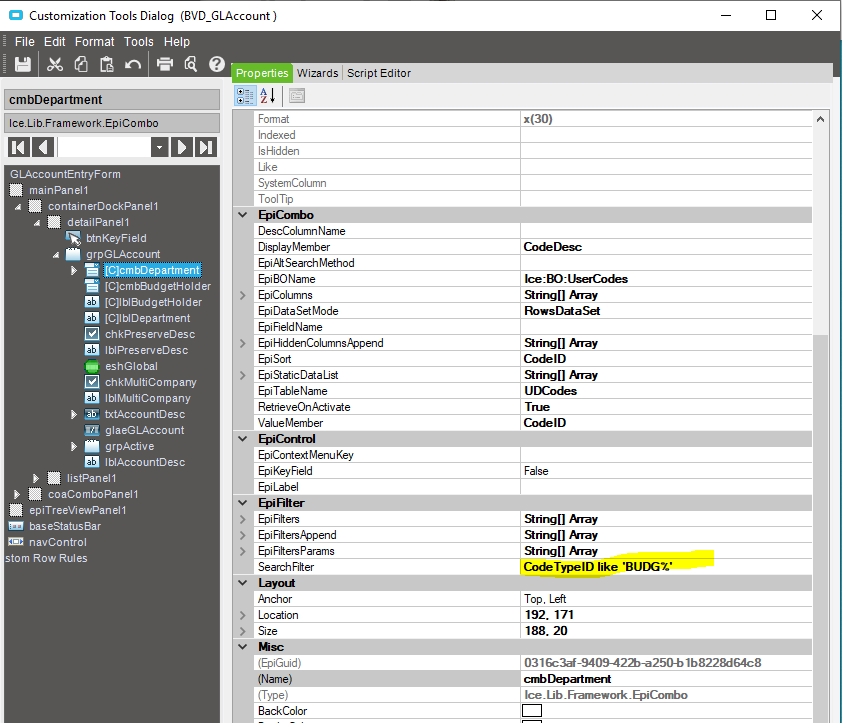
Task: Expand the EpiFiltersParams property row
Action: point(243,551)
